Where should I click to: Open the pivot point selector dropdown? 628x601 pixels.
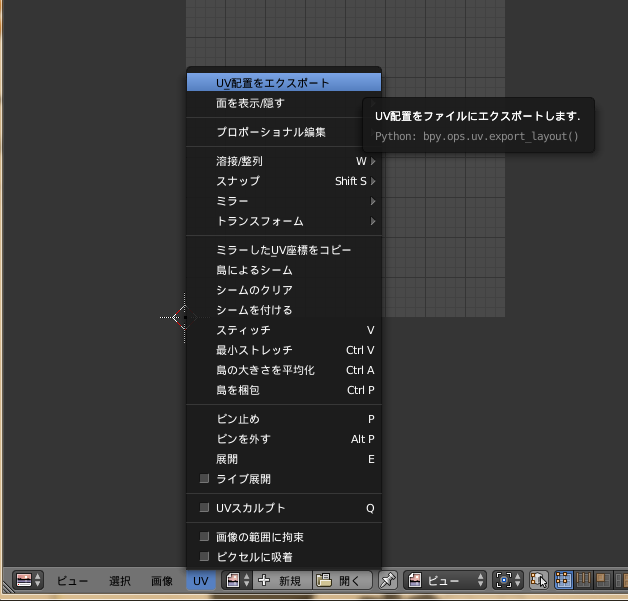pyautogui.click(x=507, y=580)
